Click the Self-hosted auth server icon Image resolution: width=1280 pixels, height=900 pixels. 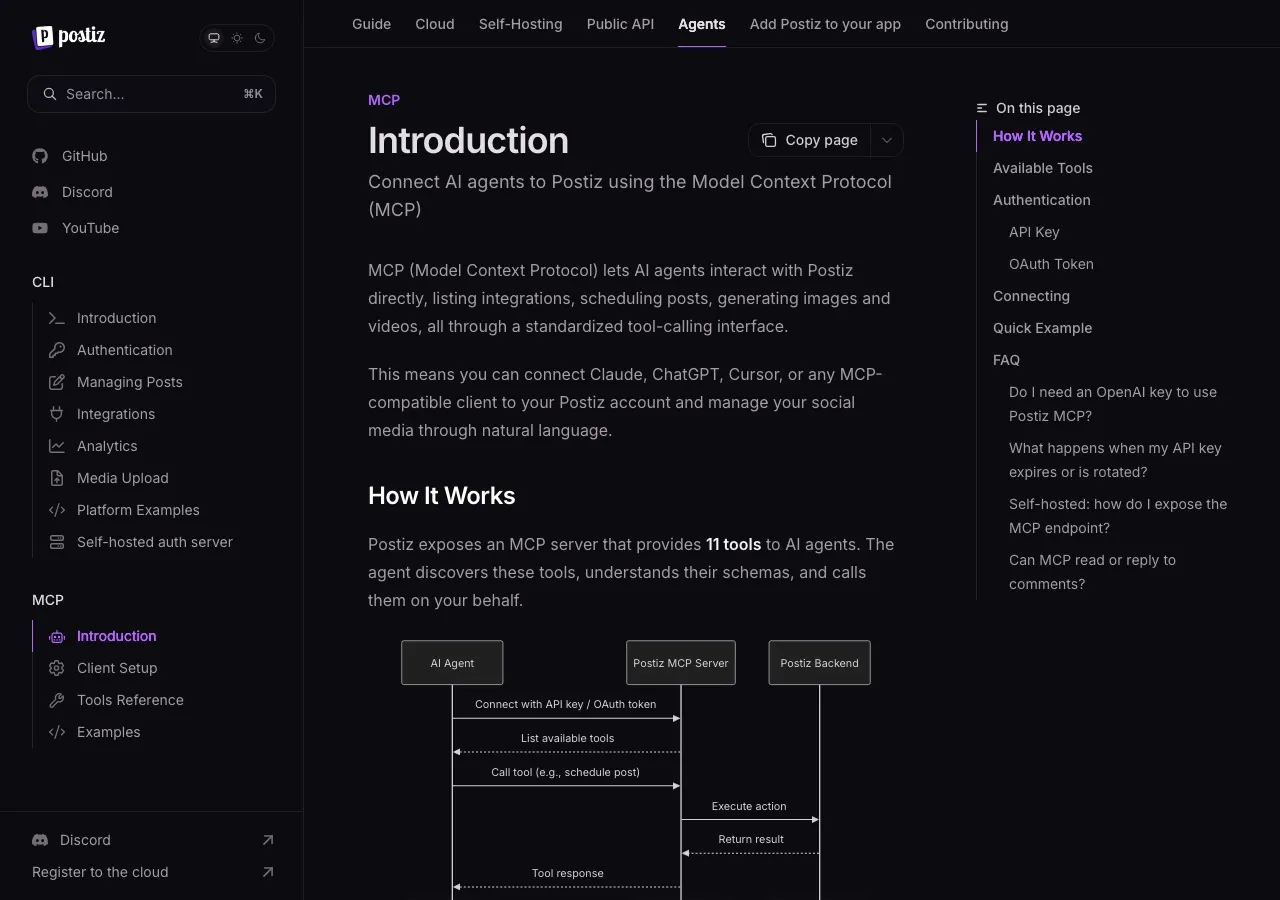(57, 542)
